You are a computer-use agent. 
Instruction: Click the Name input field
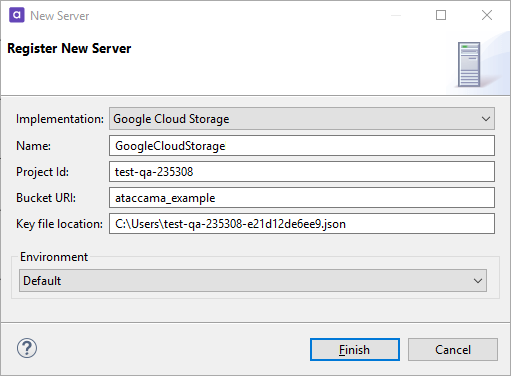[x=302, y=146]
